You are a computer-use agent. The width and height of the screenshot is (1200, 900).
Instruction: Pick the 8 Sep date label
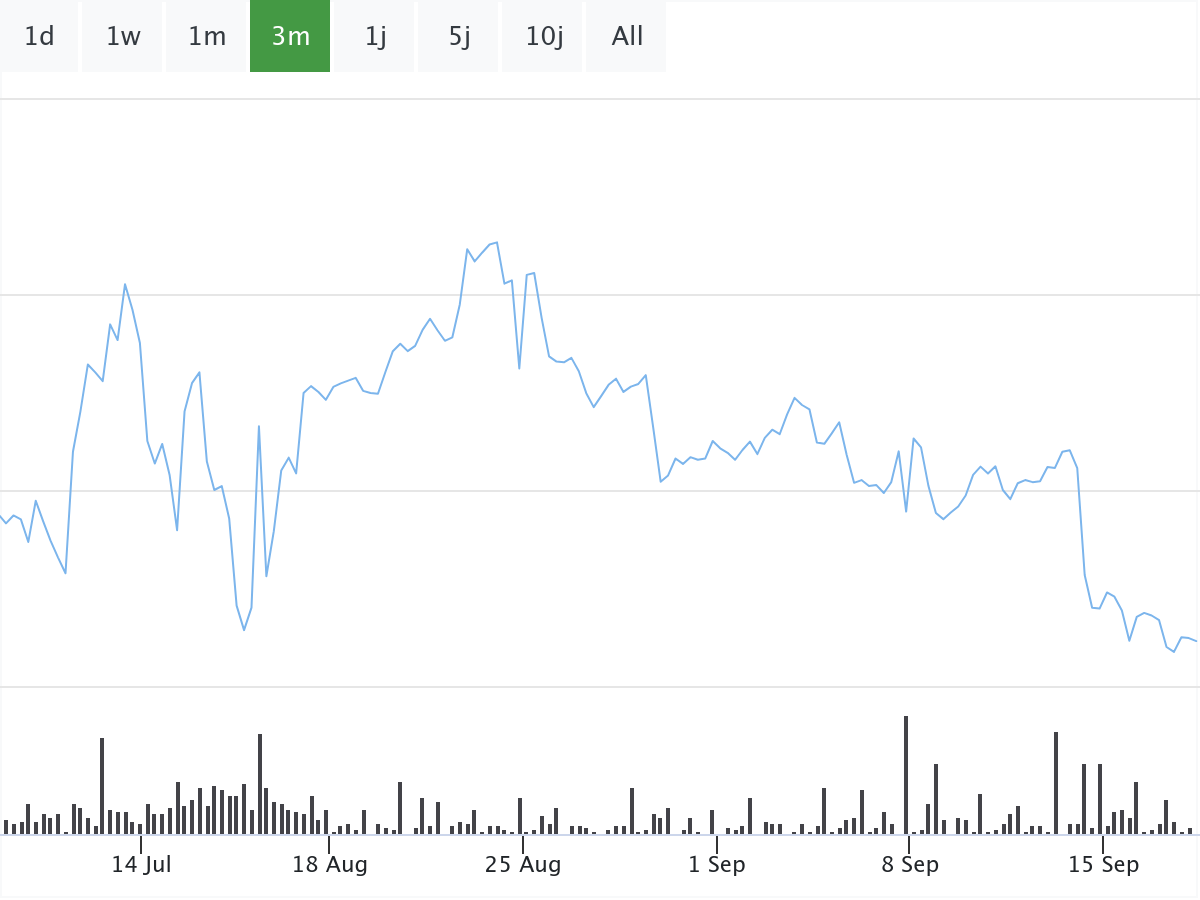pyautogui.click(x=910, y=865)
